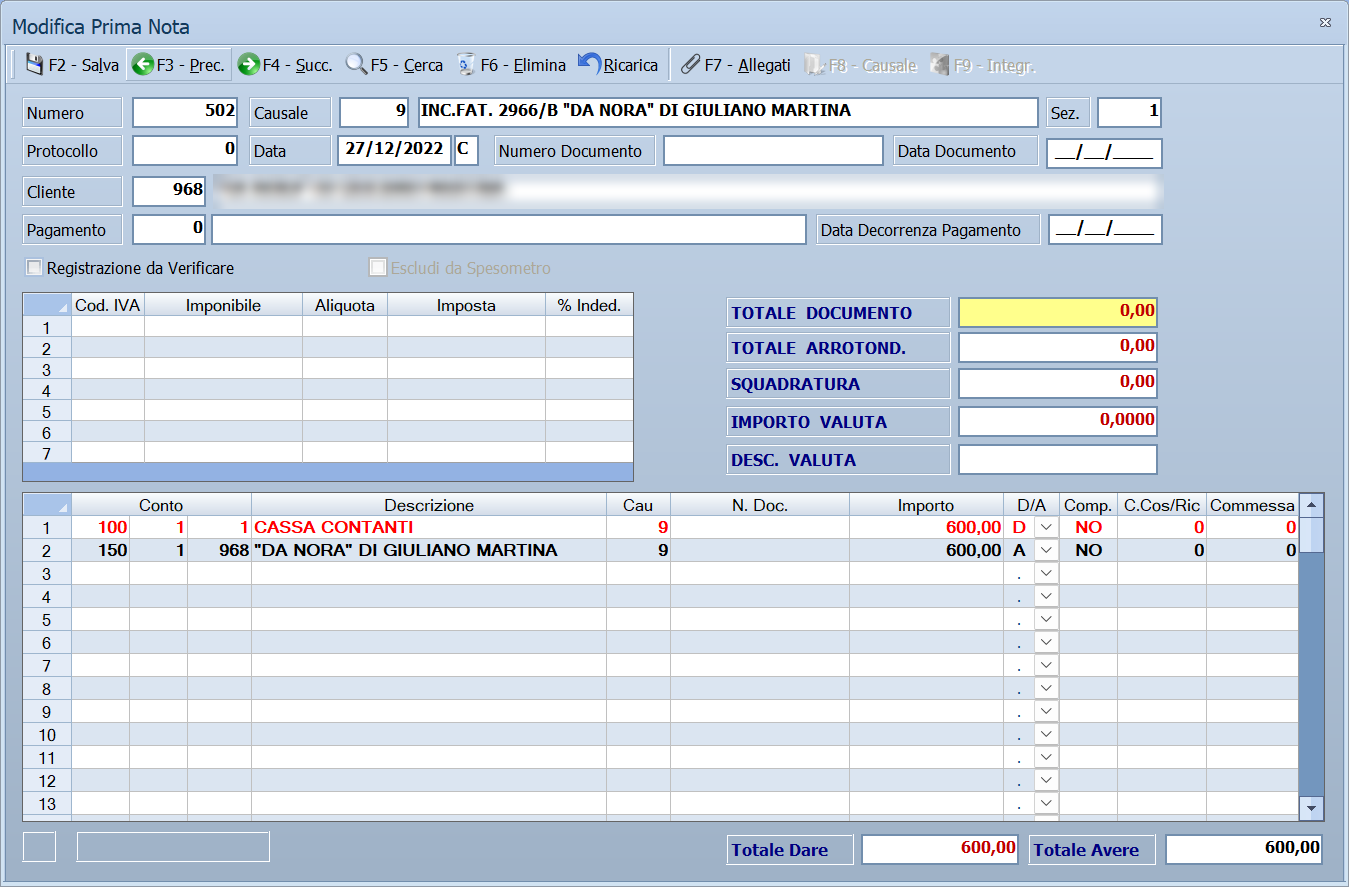Click the Data field 27/12/2022
This screenshot has height=887, width=1349.
394,150
